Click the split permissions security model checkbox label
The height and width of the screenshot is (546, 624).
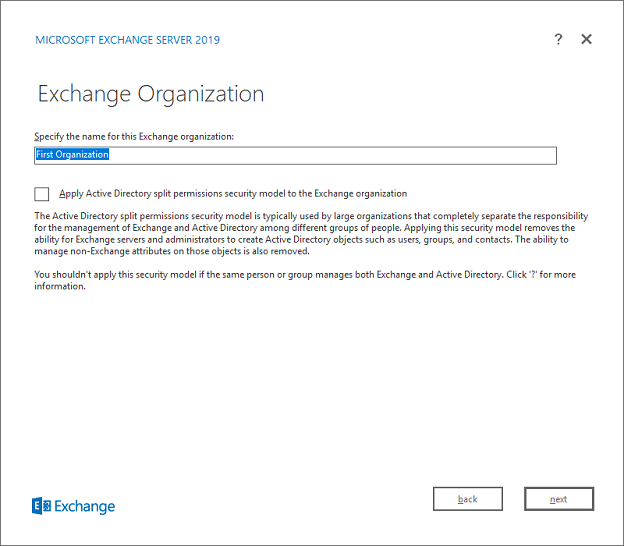pos(232,194)
